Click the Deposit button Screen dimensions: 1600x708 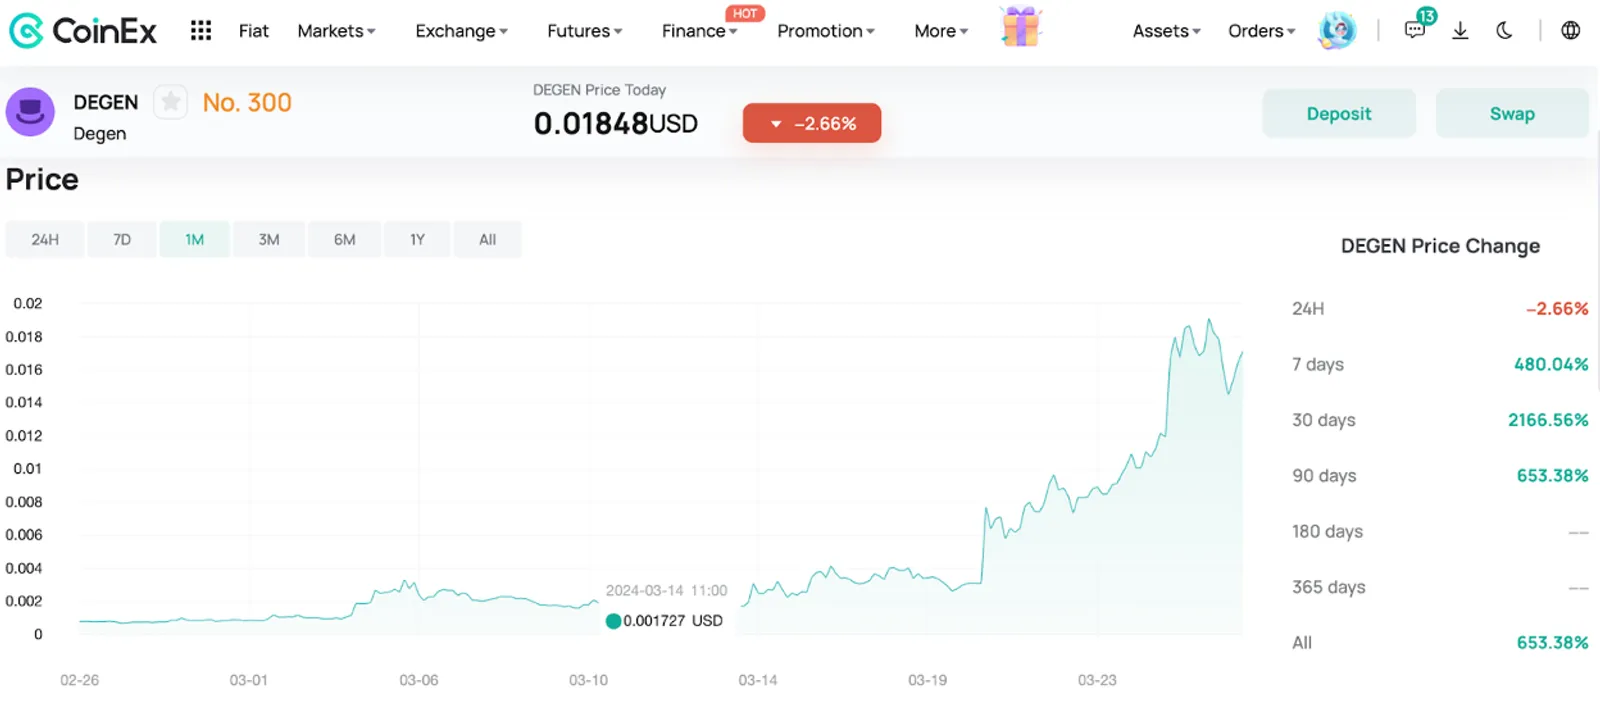click(1339, 113)
